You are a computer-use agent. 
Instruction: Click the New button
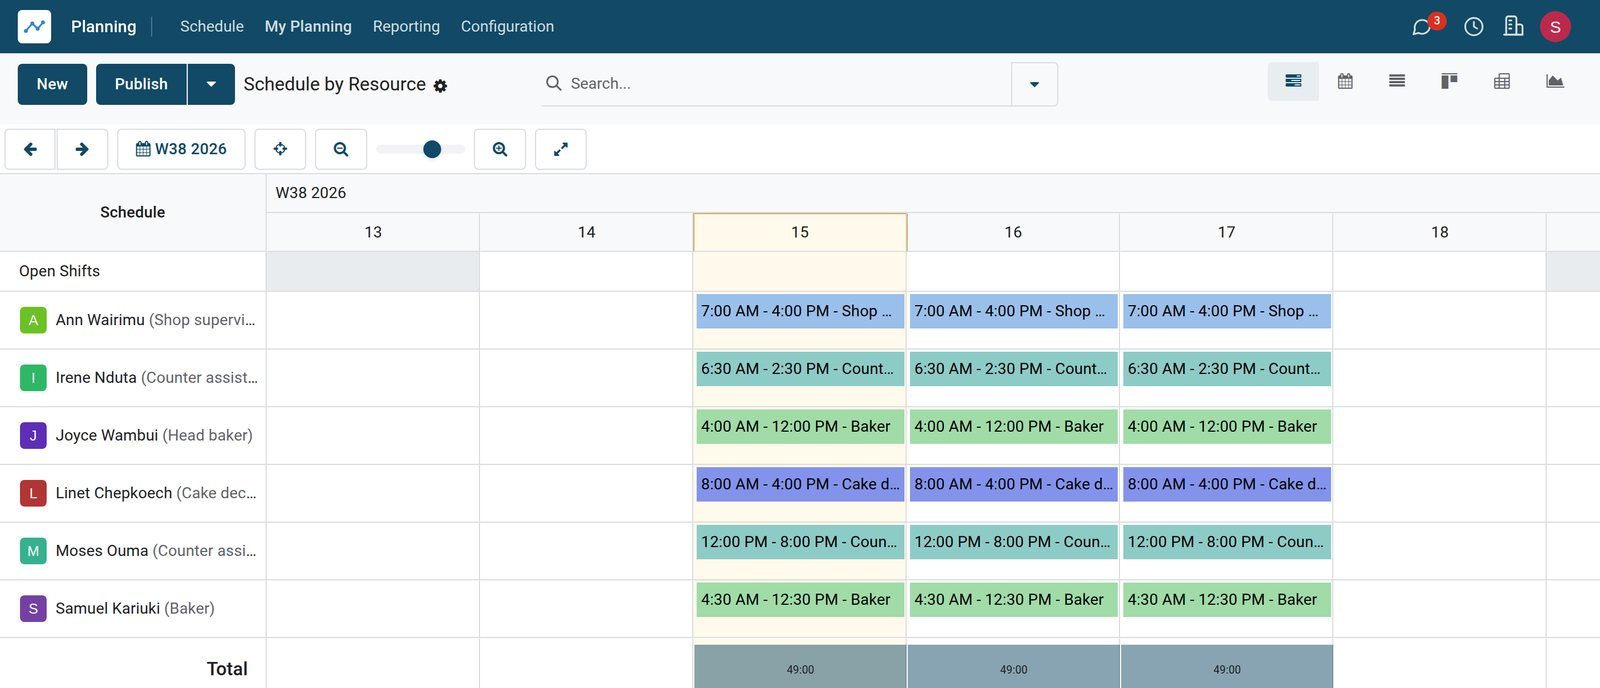(52, 84)
